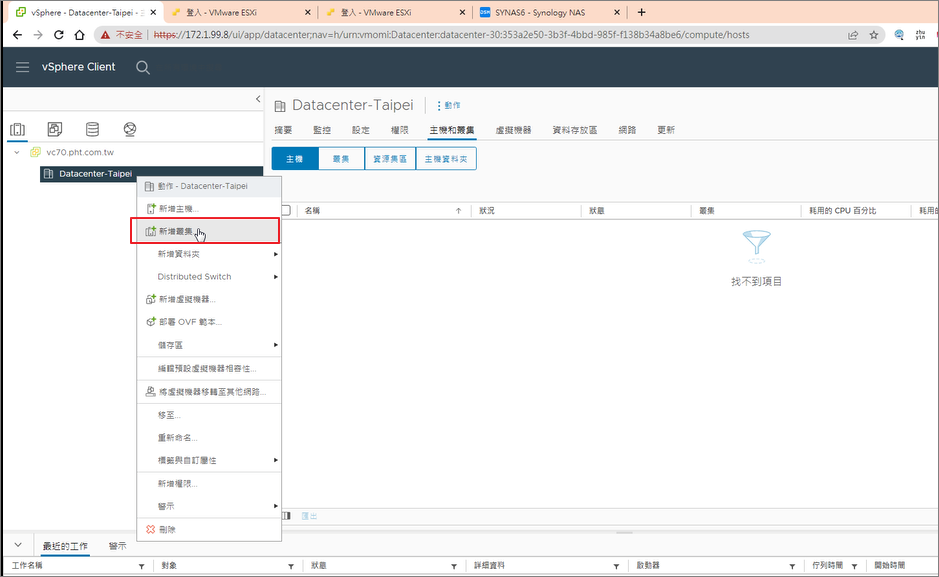The width and height of the screenshot is (939, 577).
Task: Show the 主機資料夾 sub-view button
Action: (446, 159)
